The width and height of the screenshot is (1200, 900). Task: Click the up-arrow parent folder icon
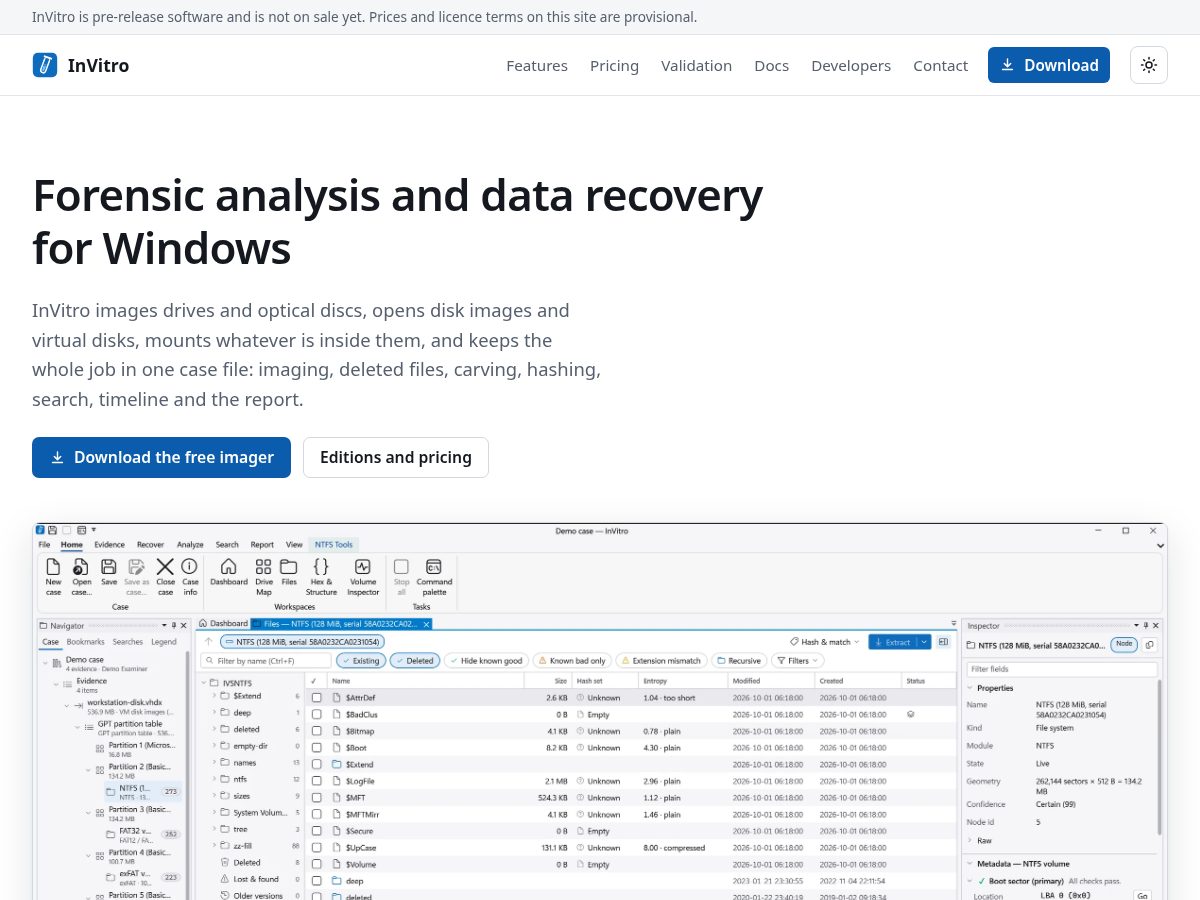[x=208, y=642]
